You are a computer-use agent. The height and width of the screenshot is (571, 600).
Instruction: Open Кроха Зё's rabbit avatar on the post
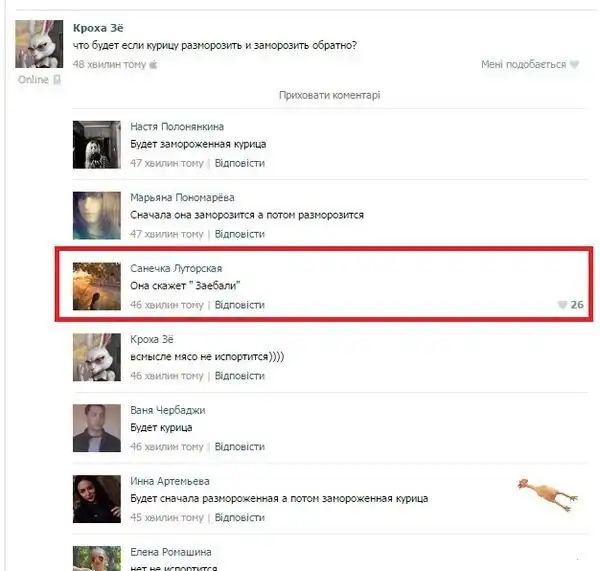(x=39, y=44)
